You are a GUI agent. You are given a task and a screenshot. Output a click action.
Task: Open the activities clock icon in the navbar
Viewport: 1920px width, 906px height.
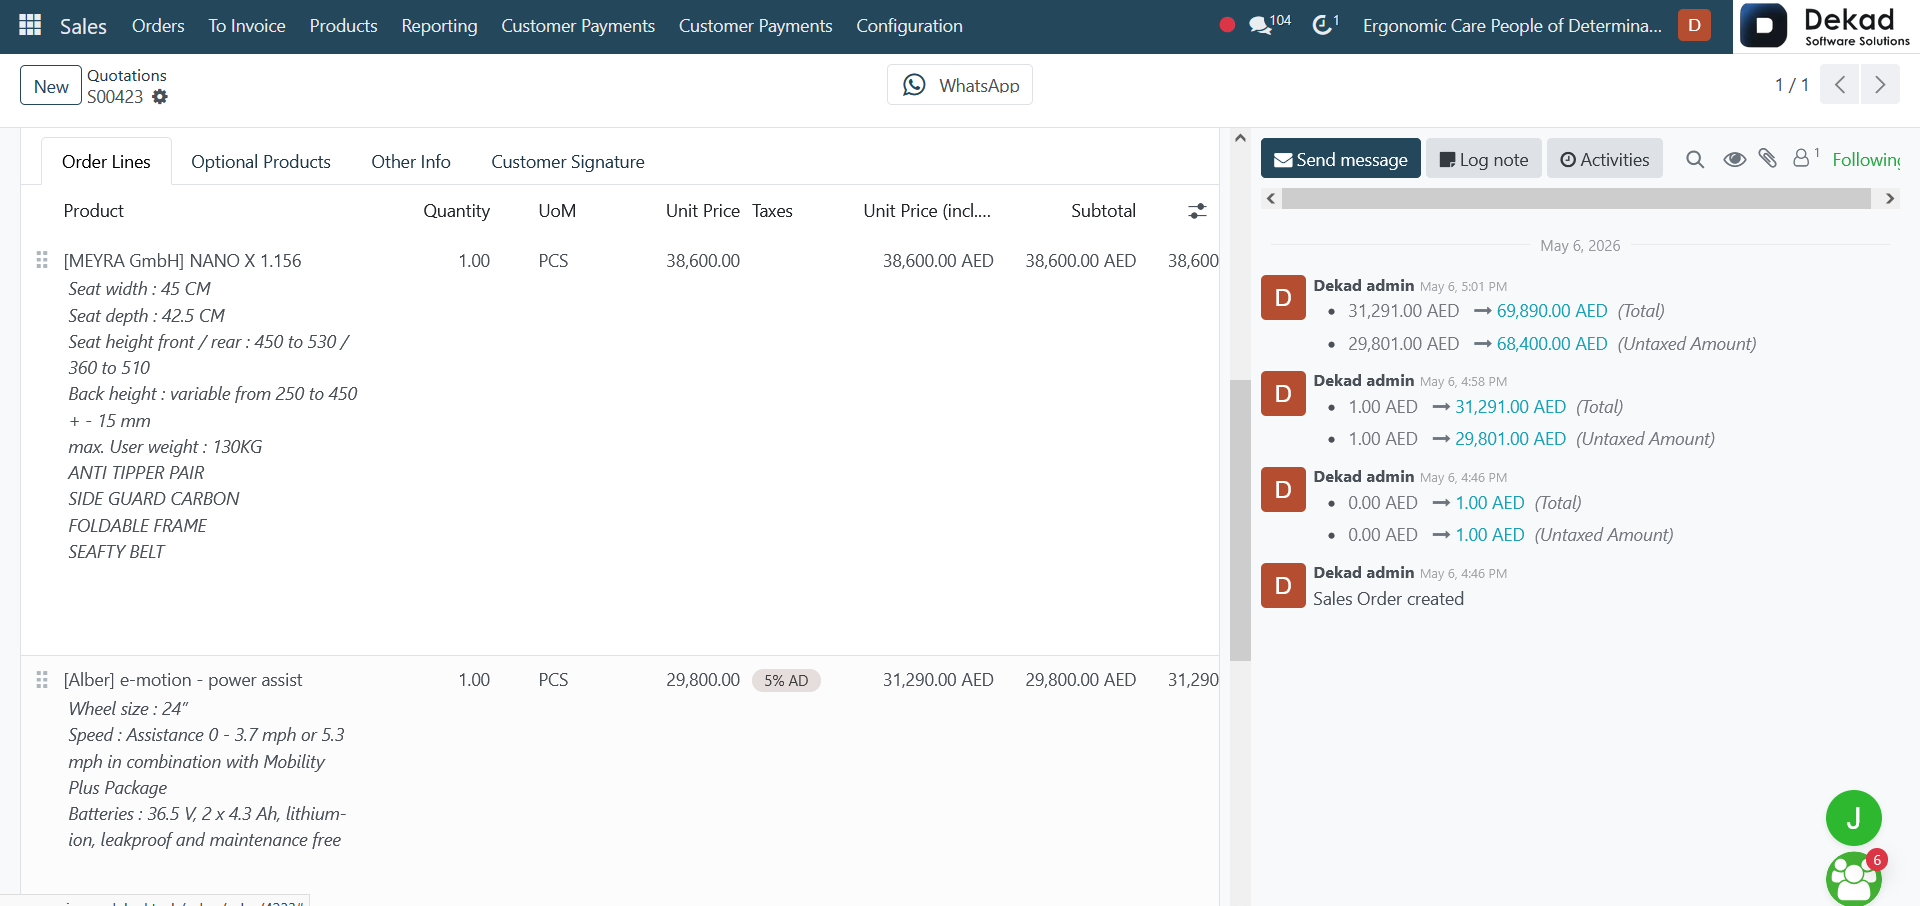(1325, 24)
